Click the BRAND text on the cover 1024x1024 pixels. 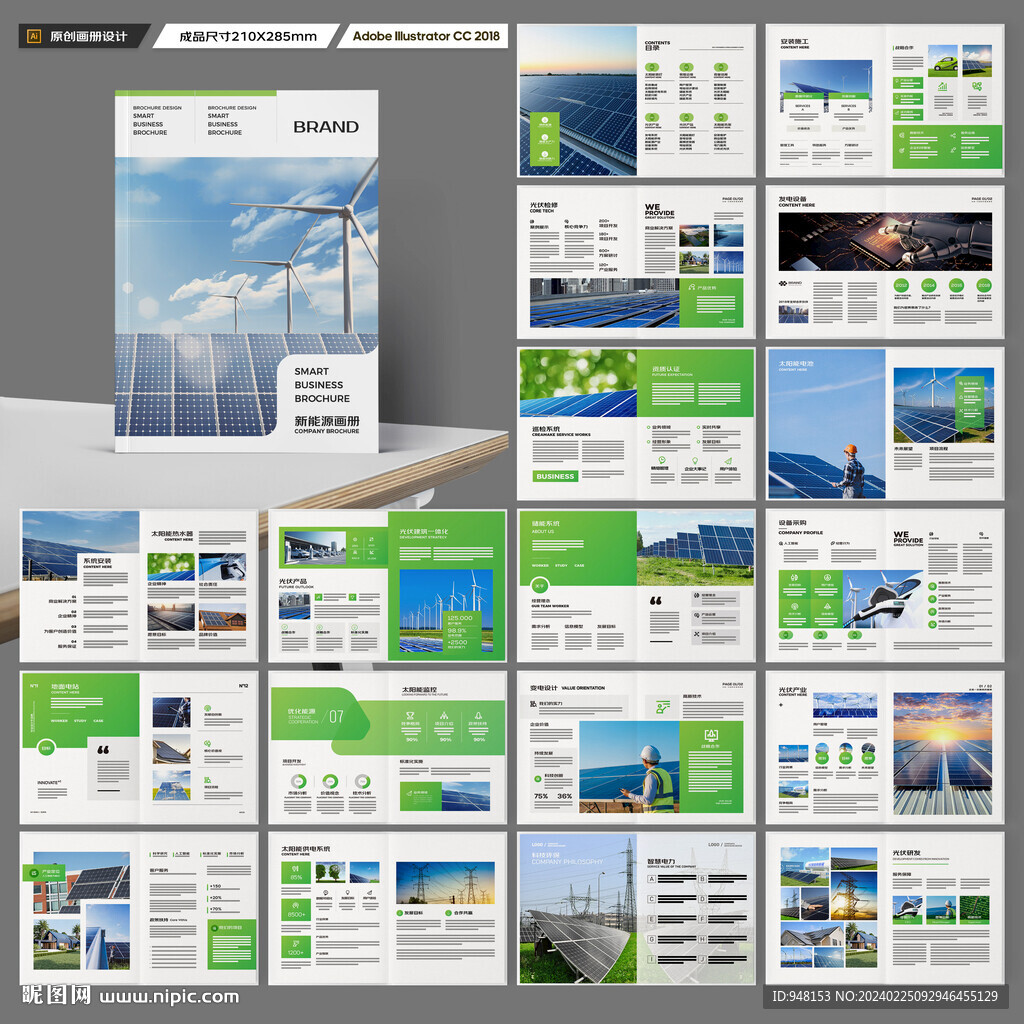click(326, 127)
